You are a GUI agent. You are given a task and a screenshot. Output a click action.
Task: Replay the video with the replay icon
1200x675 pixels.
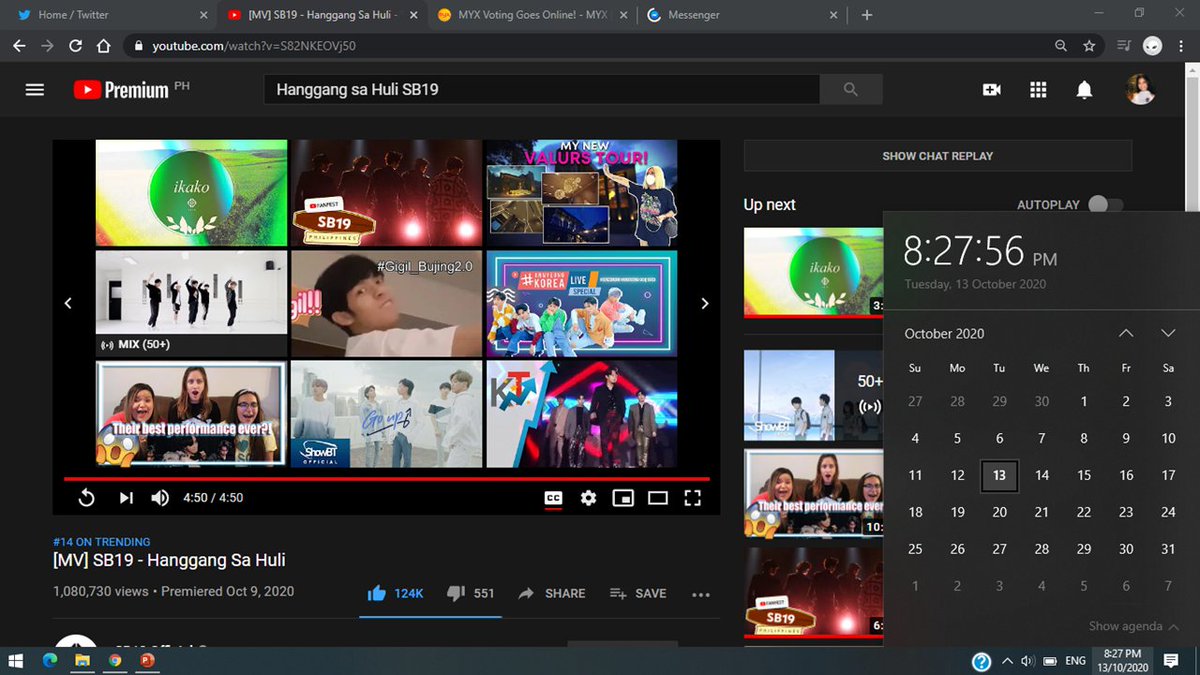pos(86,497)
